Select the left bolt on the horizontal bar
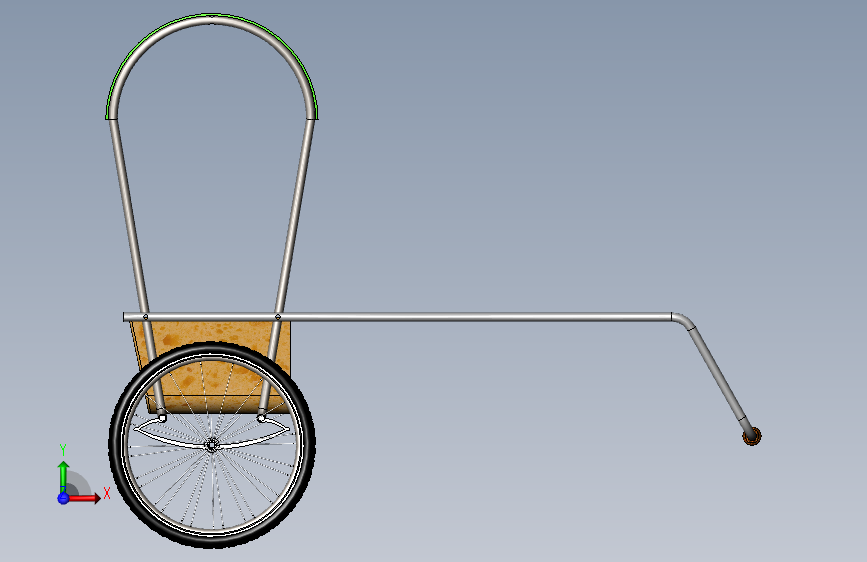The image size is (867, 562). [145, 317]
